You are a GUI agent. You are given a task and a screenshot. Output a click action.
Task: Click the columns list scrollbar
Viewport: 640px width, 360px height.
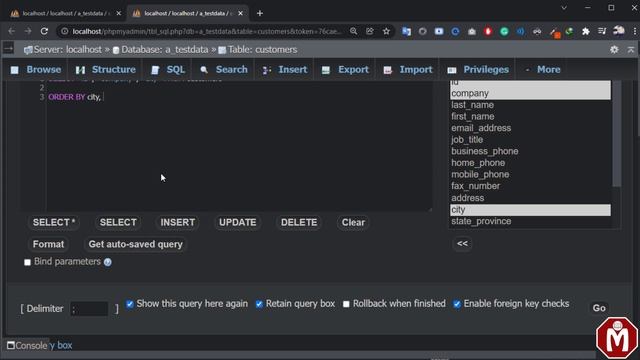pyautogui.click(x=617, y=134)
